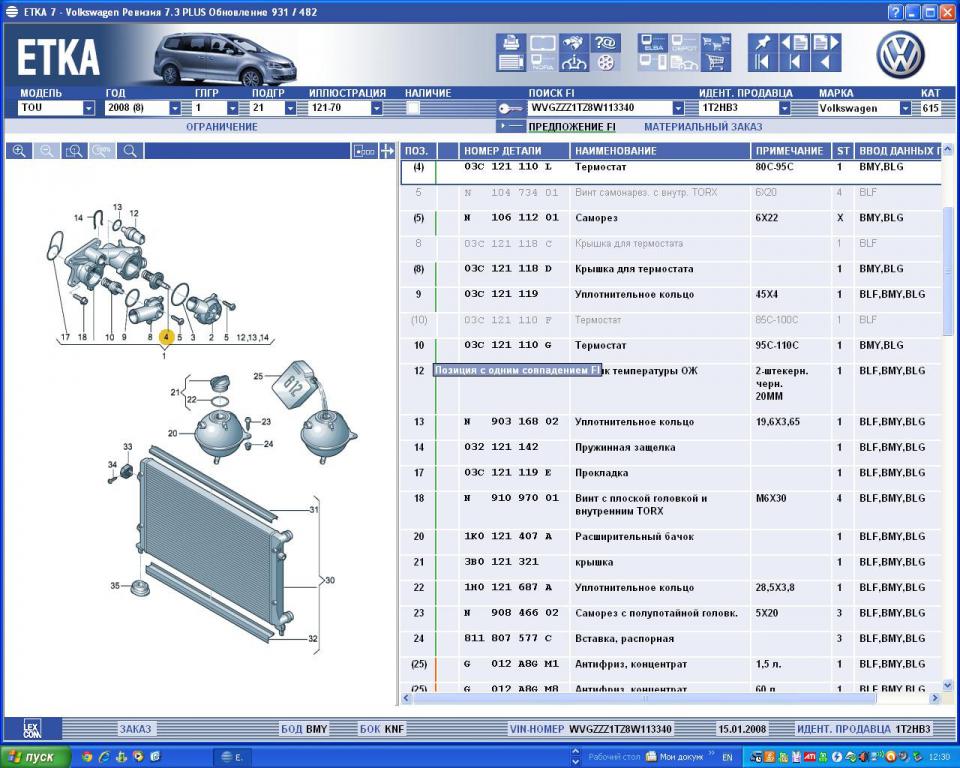
Task: Click the Windows пуск Start button
Action: 36,757
